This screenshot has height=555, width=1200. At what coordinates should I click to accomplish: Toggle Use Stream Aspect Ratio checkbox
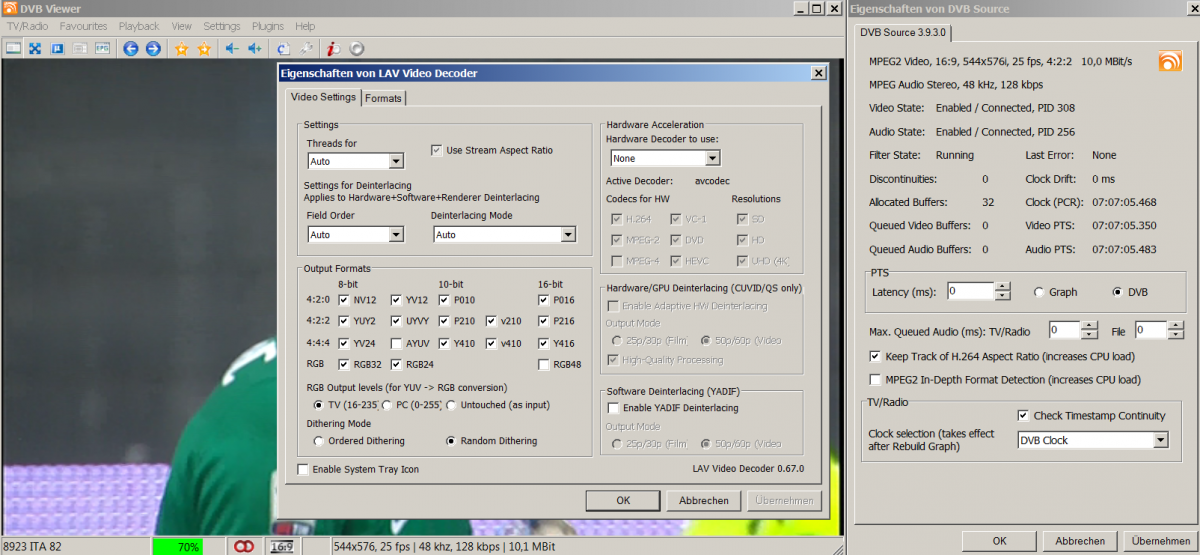pos(437,150)
